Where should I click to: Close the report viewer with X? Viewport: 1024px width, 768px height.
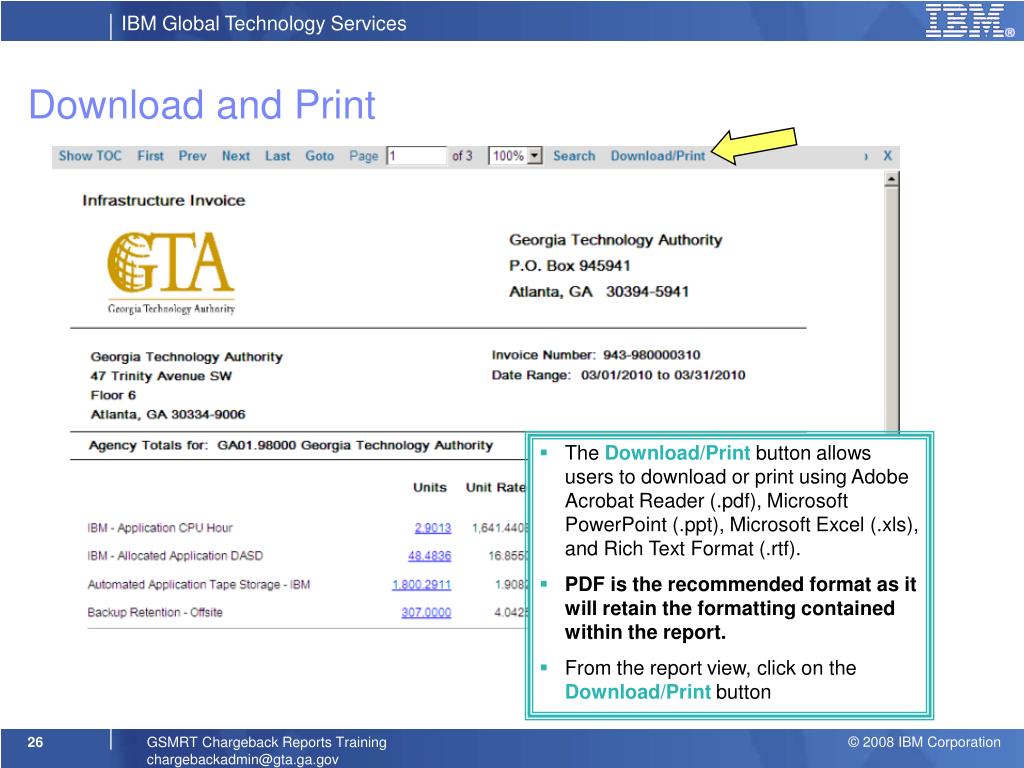point(888,156)
